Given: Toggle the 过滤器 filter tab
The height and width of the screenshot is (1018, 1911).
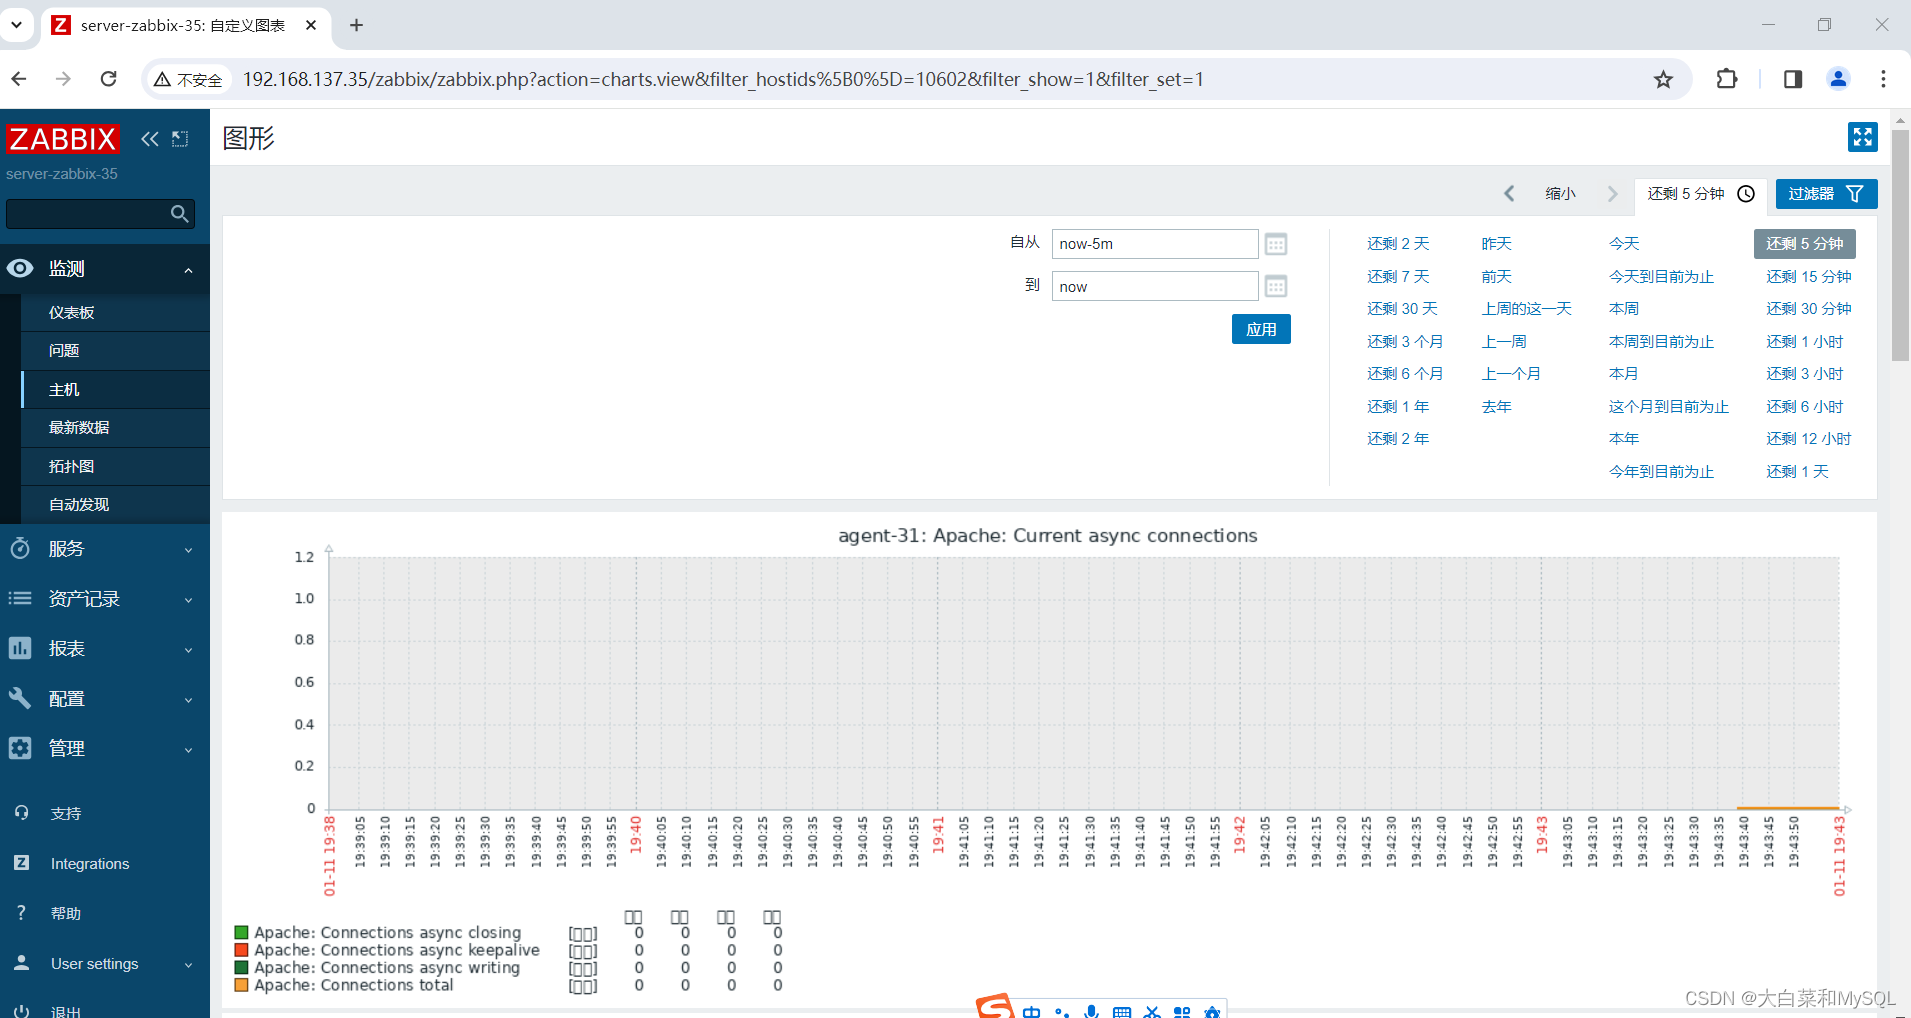Looking at the screenshot, I should click(1826, 194).
